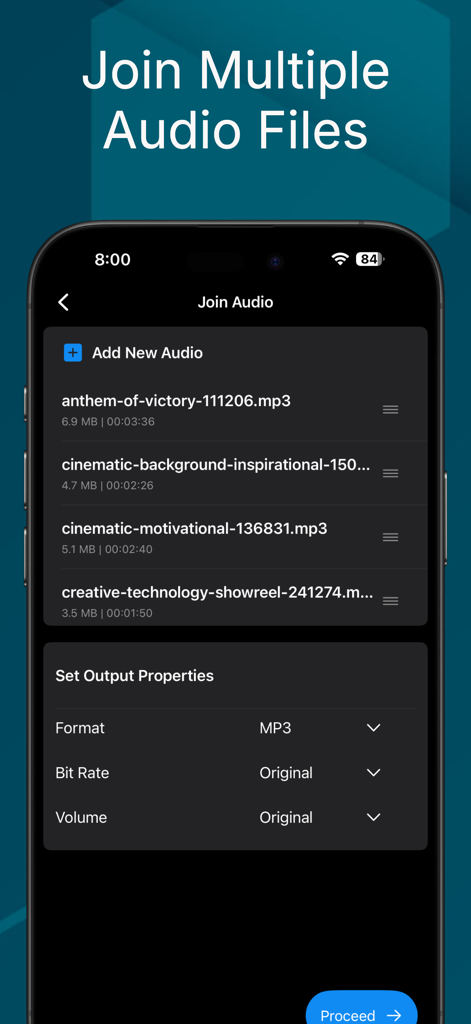Grab reorder handle for anthem-of-victory-111206.mp3

[x=391, y=409]
